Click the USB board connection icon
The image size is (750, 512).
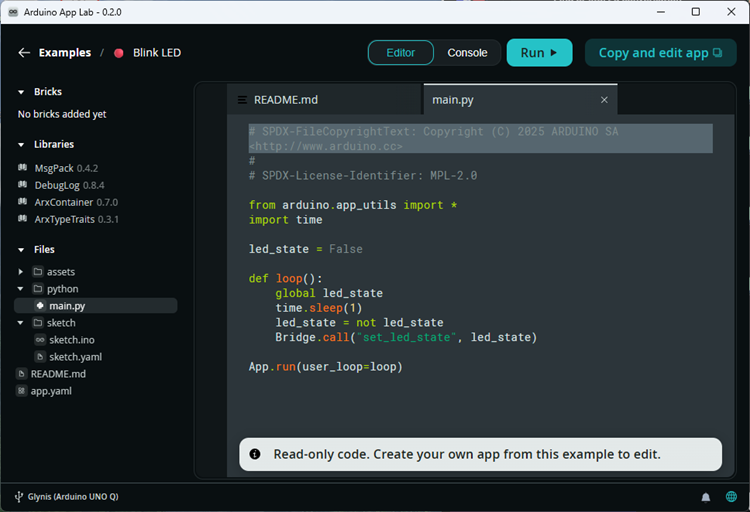coord(19,497)
